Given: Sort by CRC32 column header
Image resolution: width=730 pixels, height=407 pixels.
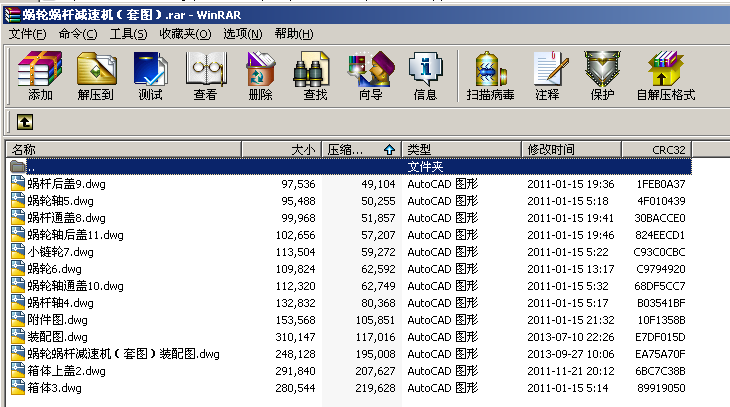Looking at the screenshot, I should pyautogui.click(x=657, y=149).
